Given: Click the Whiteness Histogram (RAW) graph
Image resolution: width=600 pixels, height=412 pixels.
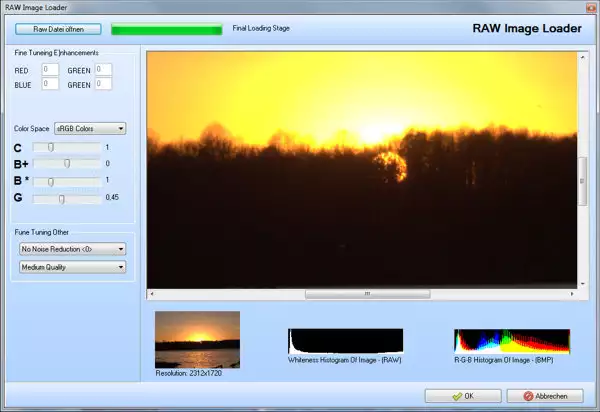Looking at the screenshot, I should coord(345,339).
